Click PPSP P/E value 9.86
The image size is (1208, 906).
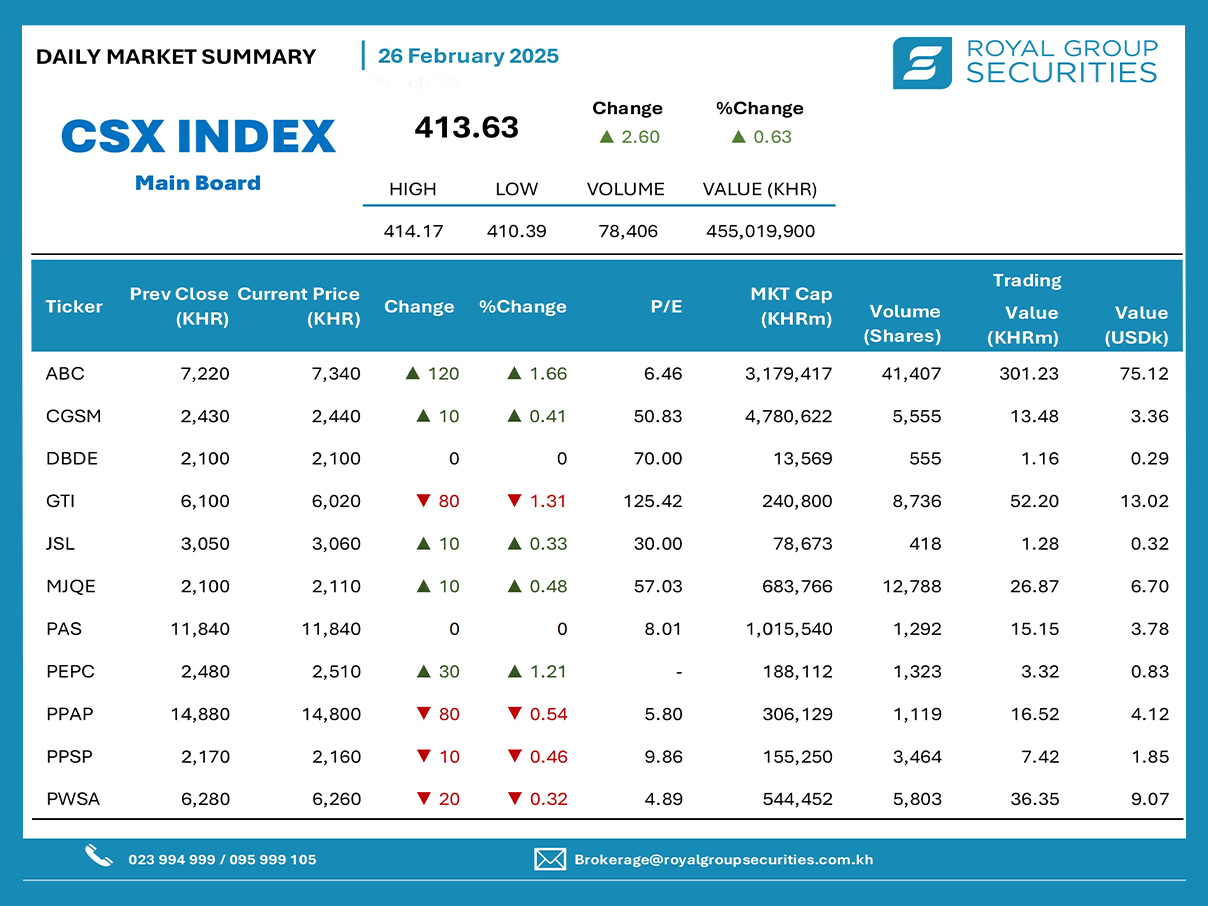(664, 756)
